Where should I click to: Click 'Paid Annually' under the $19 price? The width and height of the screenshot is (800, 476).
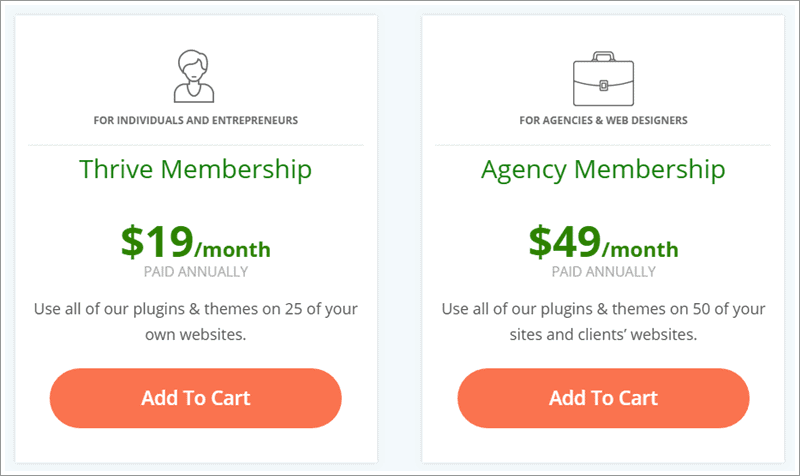click(x=196, y=272)
